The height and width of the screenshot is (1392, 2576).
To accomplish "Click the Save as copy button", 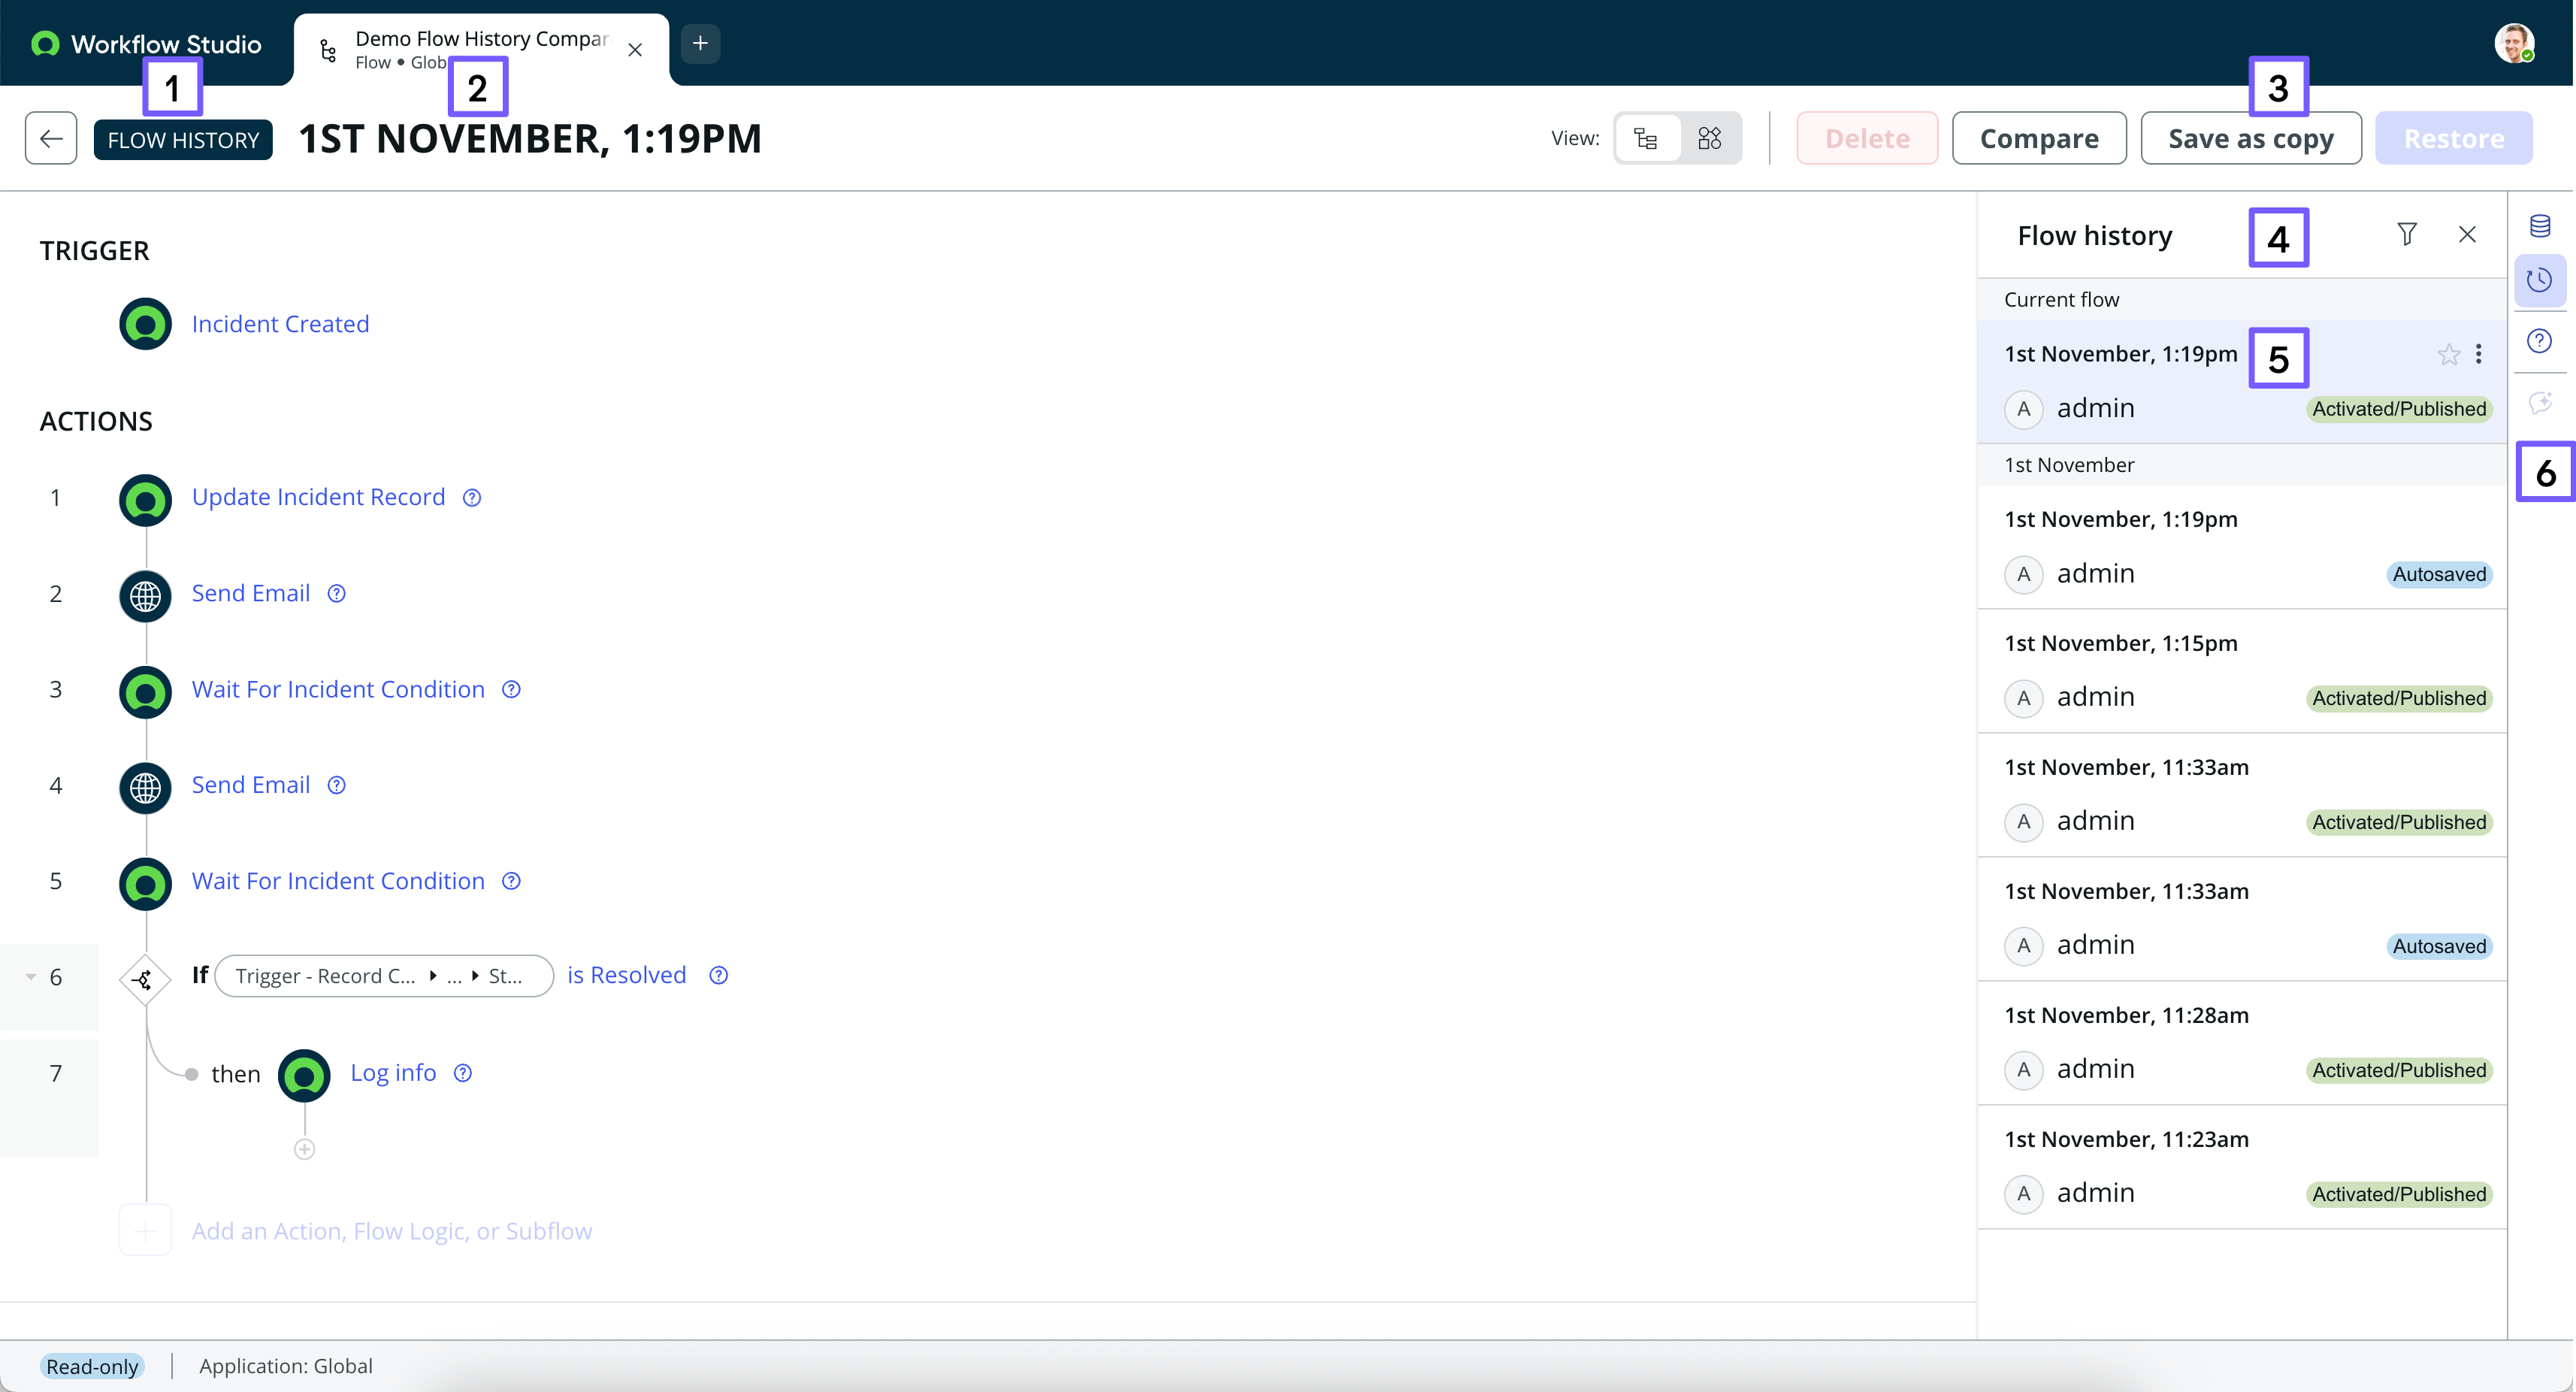I will tap(2251, 138).
